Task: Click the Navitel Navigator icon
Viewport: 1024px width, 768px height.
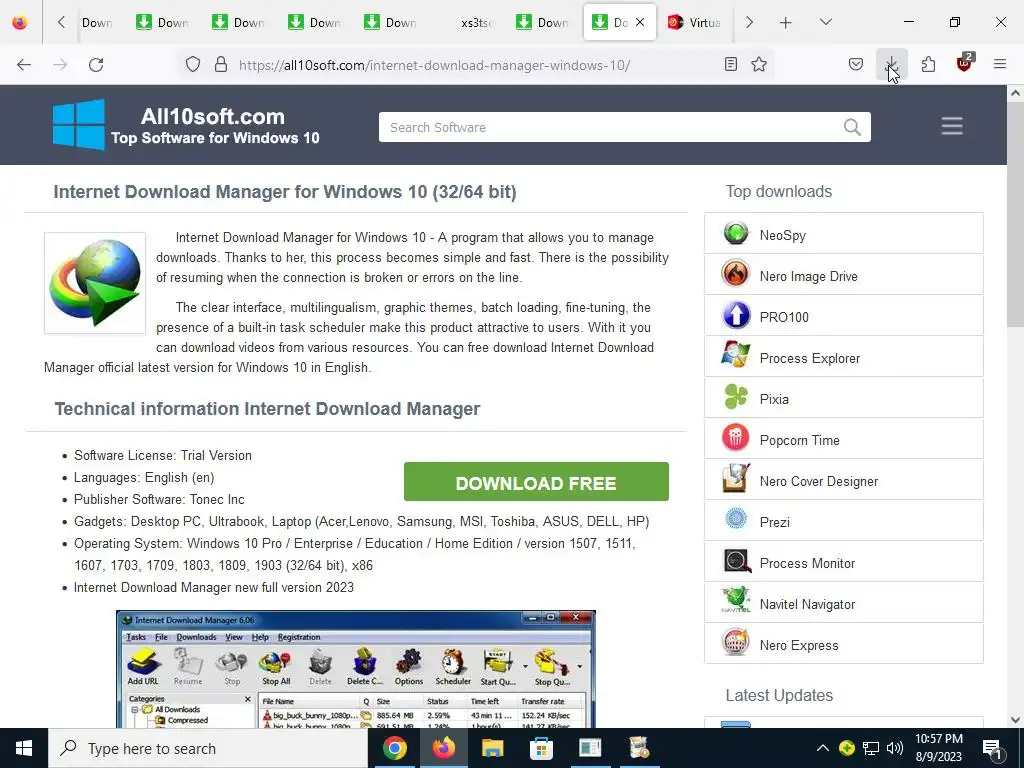Action: coord(736,601)
